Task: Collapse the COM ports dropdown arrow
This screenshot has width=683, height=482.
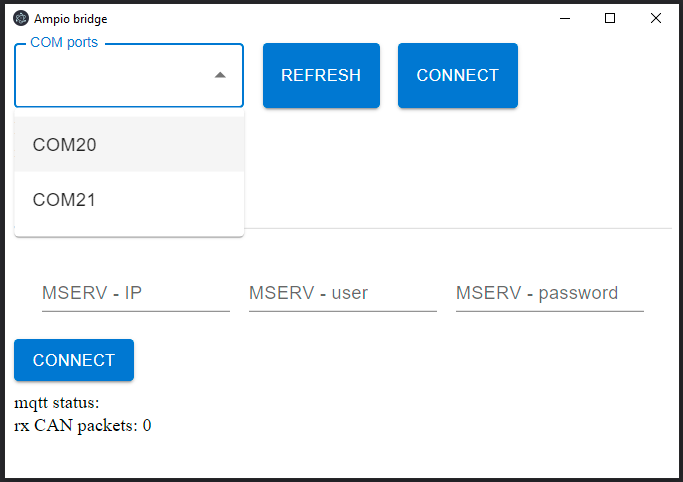Action: pos(220,75)
